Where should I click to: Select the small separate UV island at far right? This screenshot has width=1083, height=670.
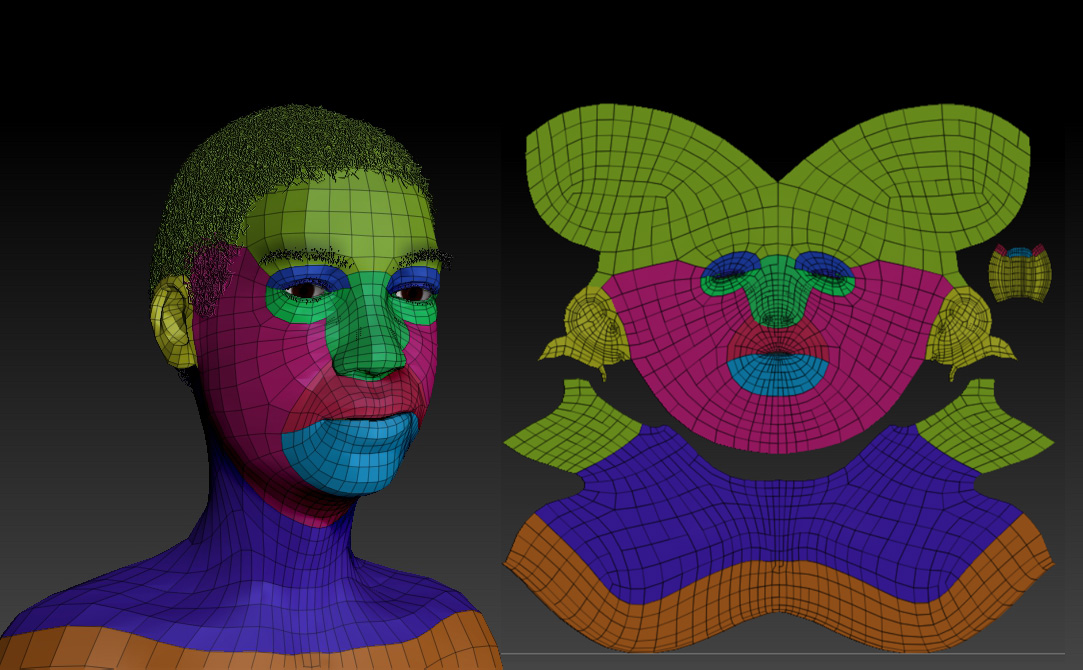pos(1019,273)
